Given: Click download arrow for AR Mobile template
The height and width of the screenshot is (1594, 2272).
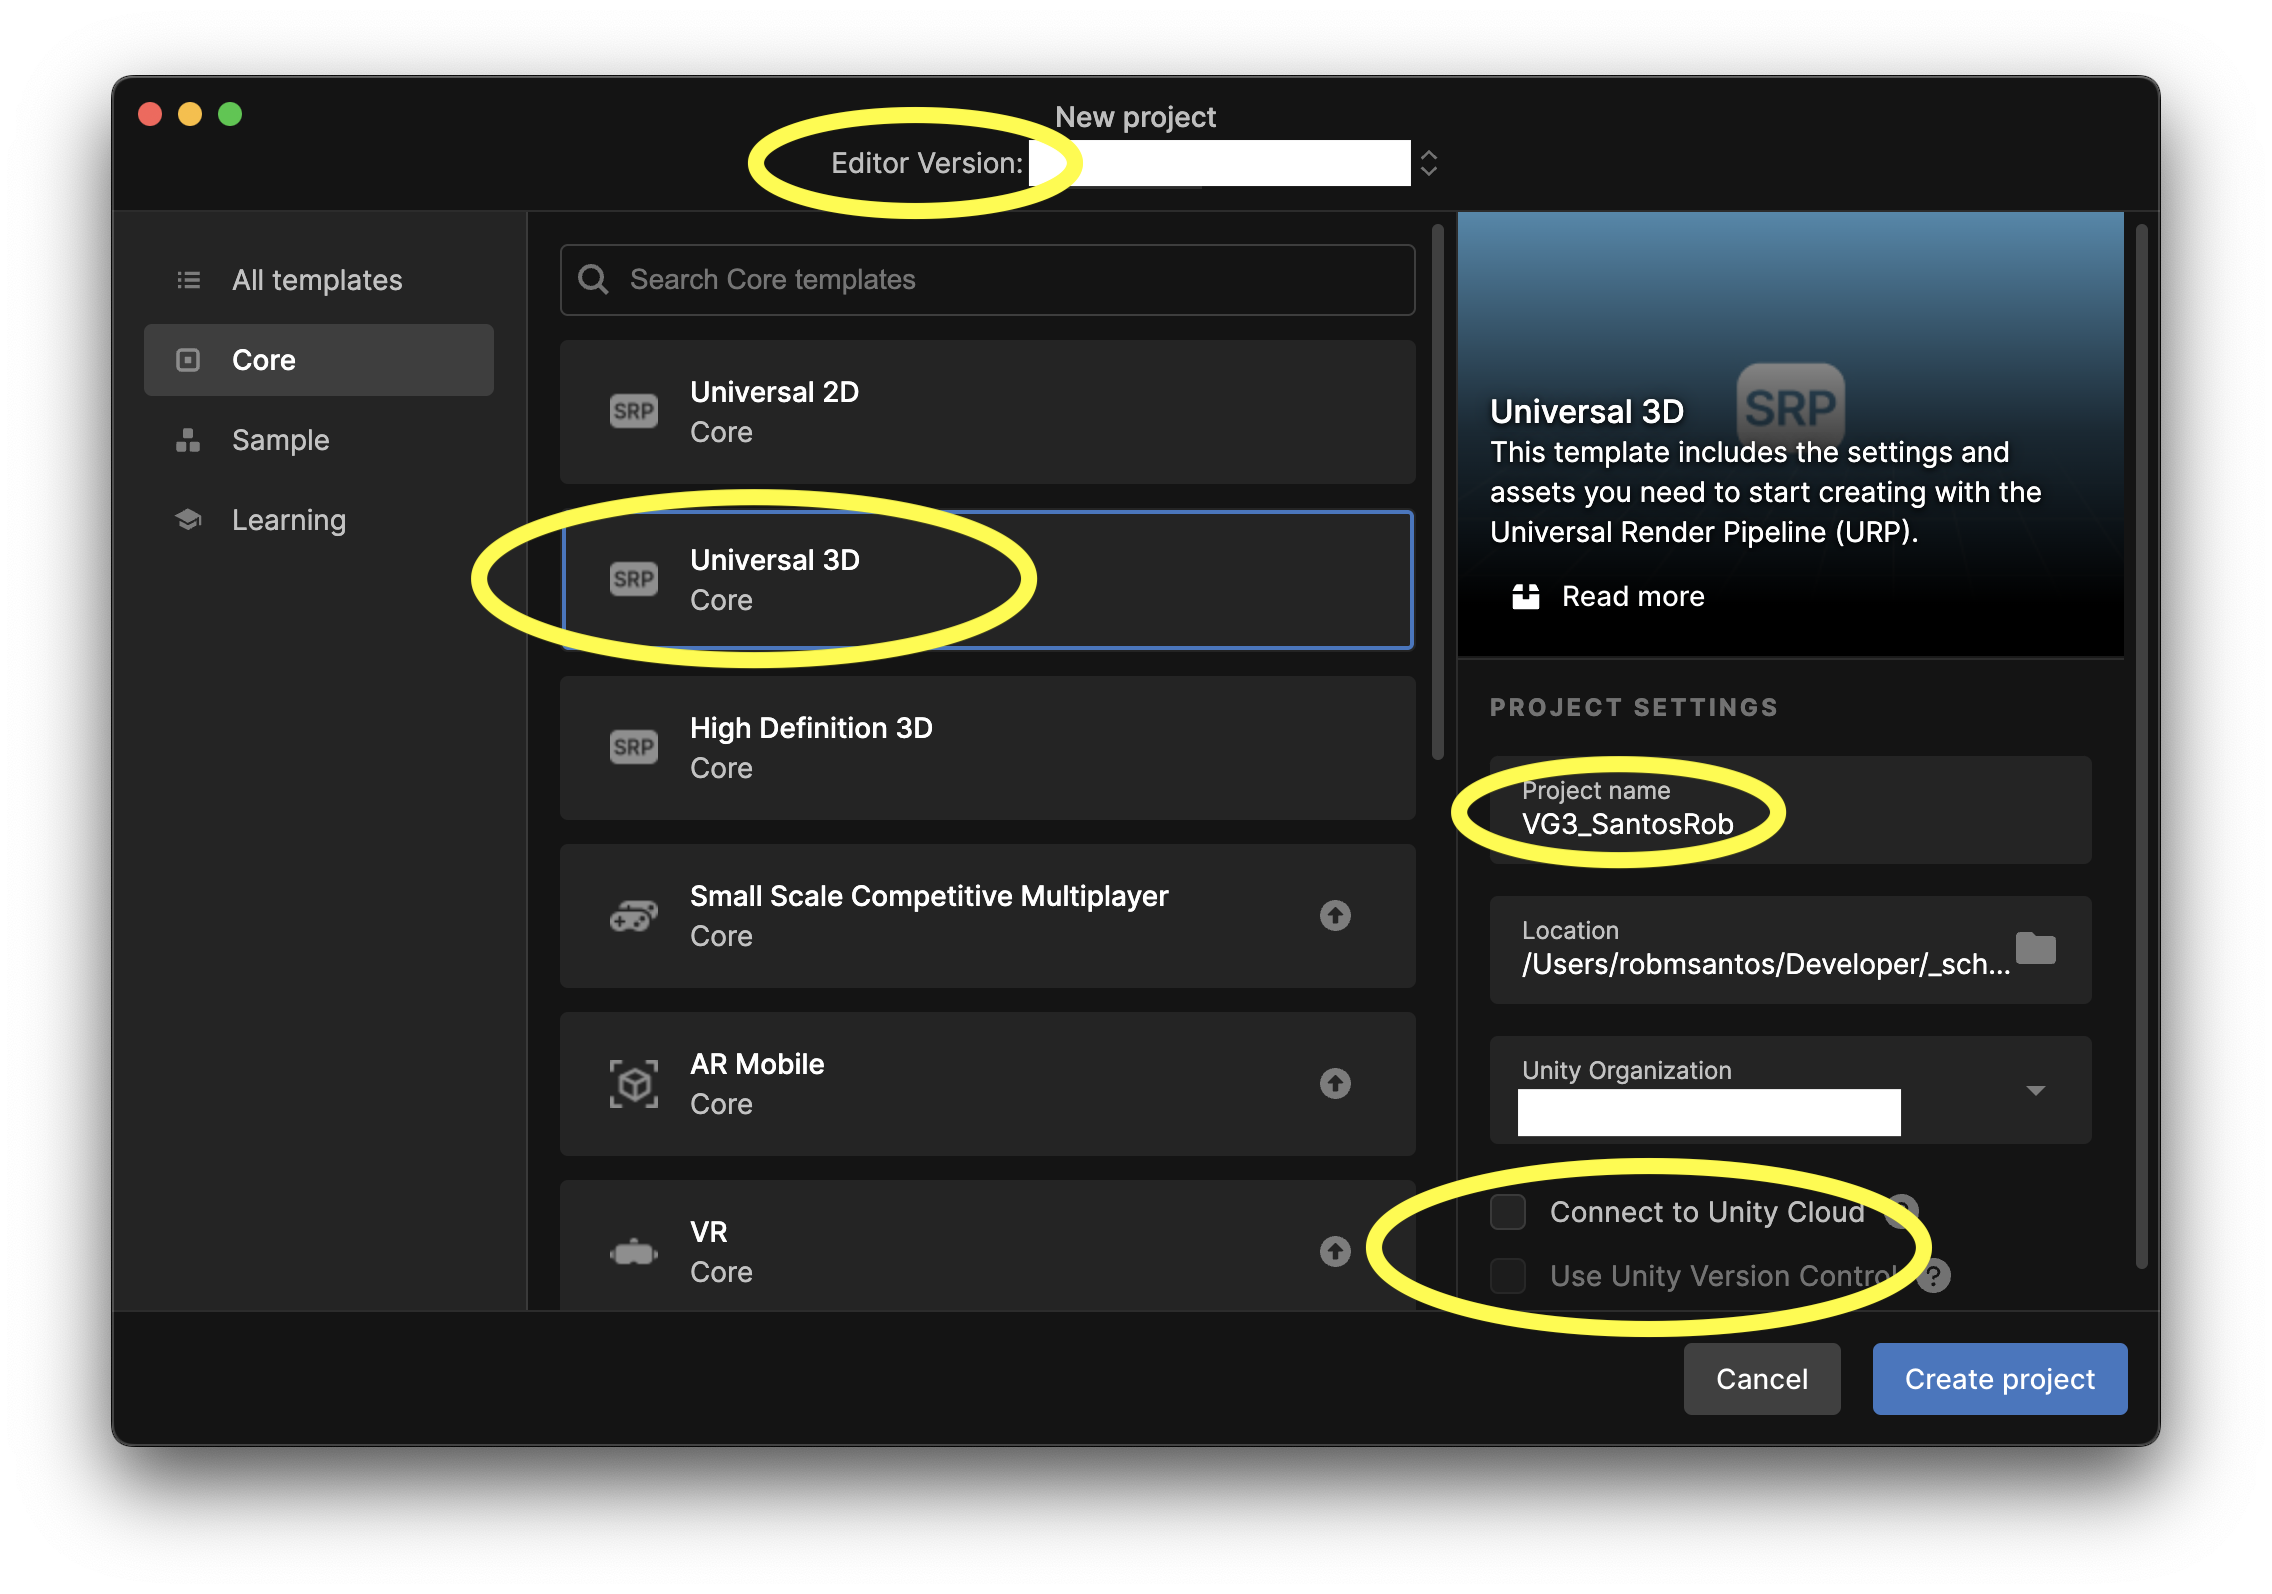Looking at the screenshot, I should click(x=1335, y=1084).
